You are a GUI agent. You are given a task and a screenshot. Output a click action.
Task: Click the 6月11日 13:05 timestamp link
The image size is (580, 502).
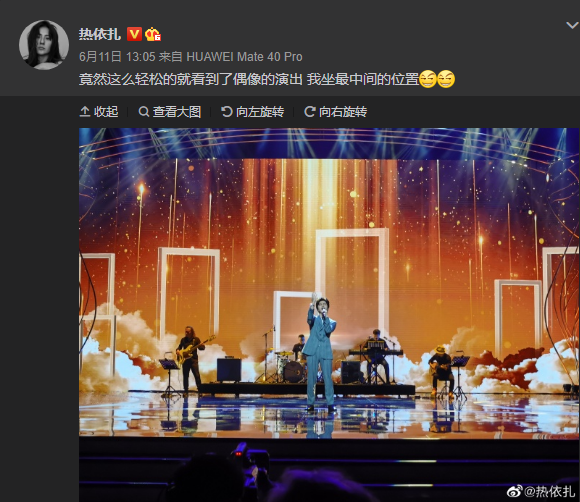tap(117, 57)
